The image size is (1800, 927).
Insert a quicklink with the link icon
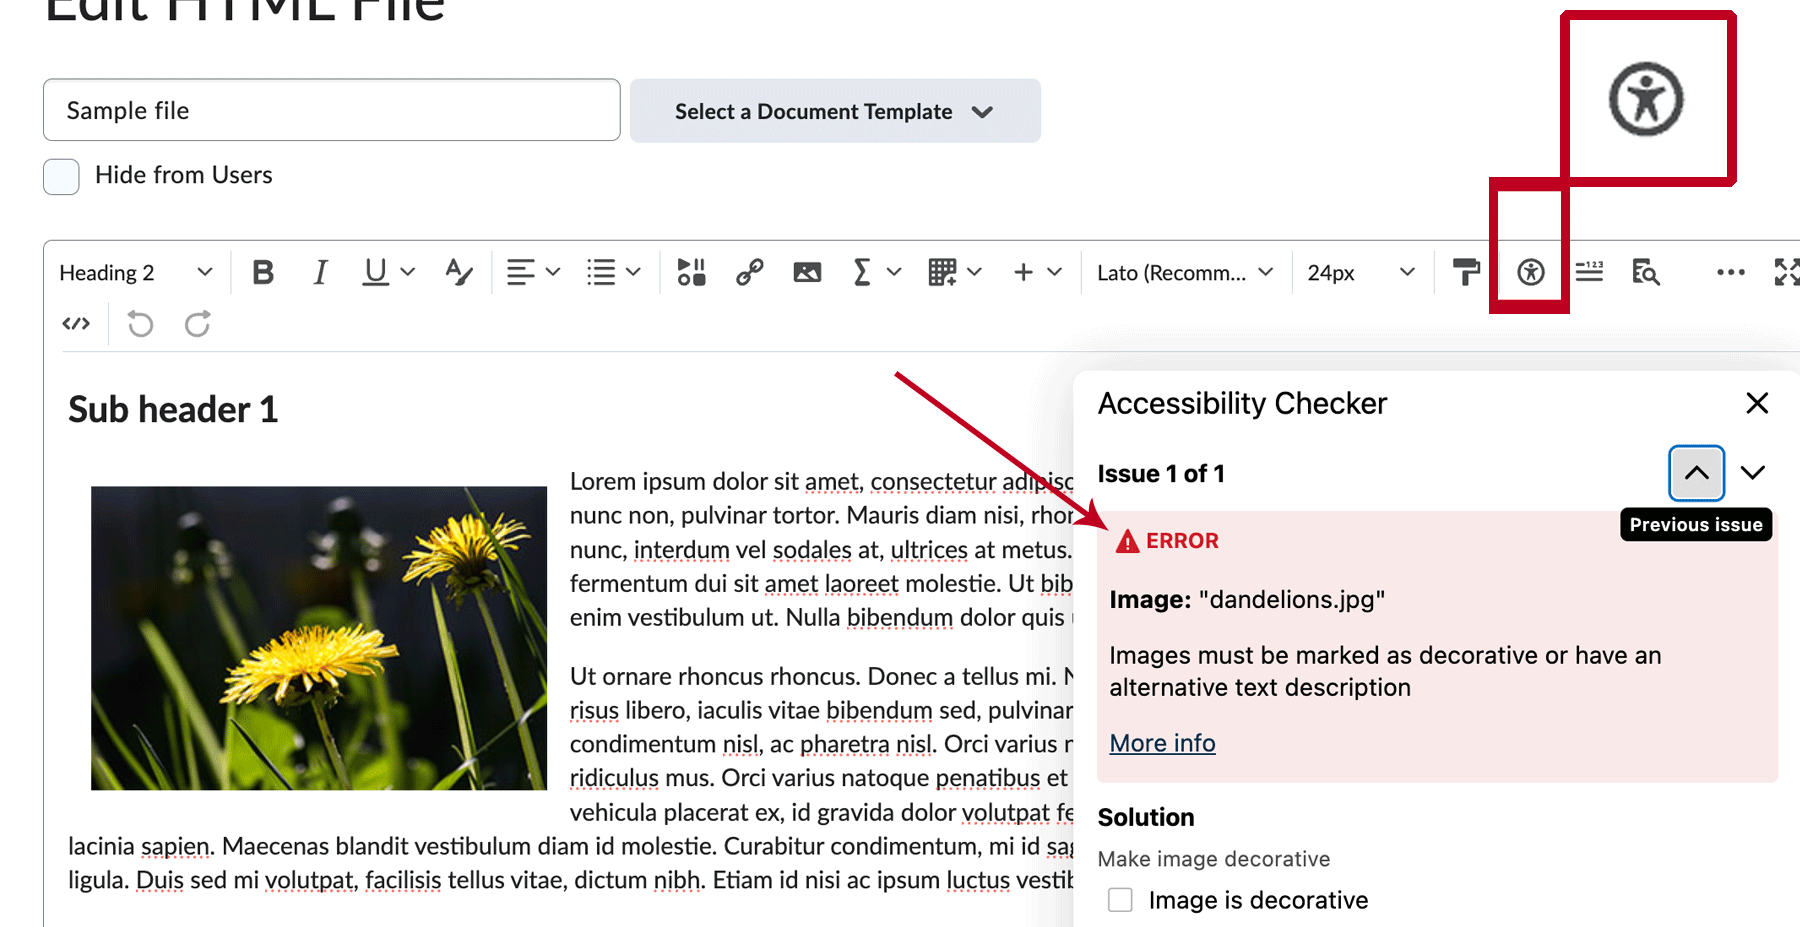749,272
